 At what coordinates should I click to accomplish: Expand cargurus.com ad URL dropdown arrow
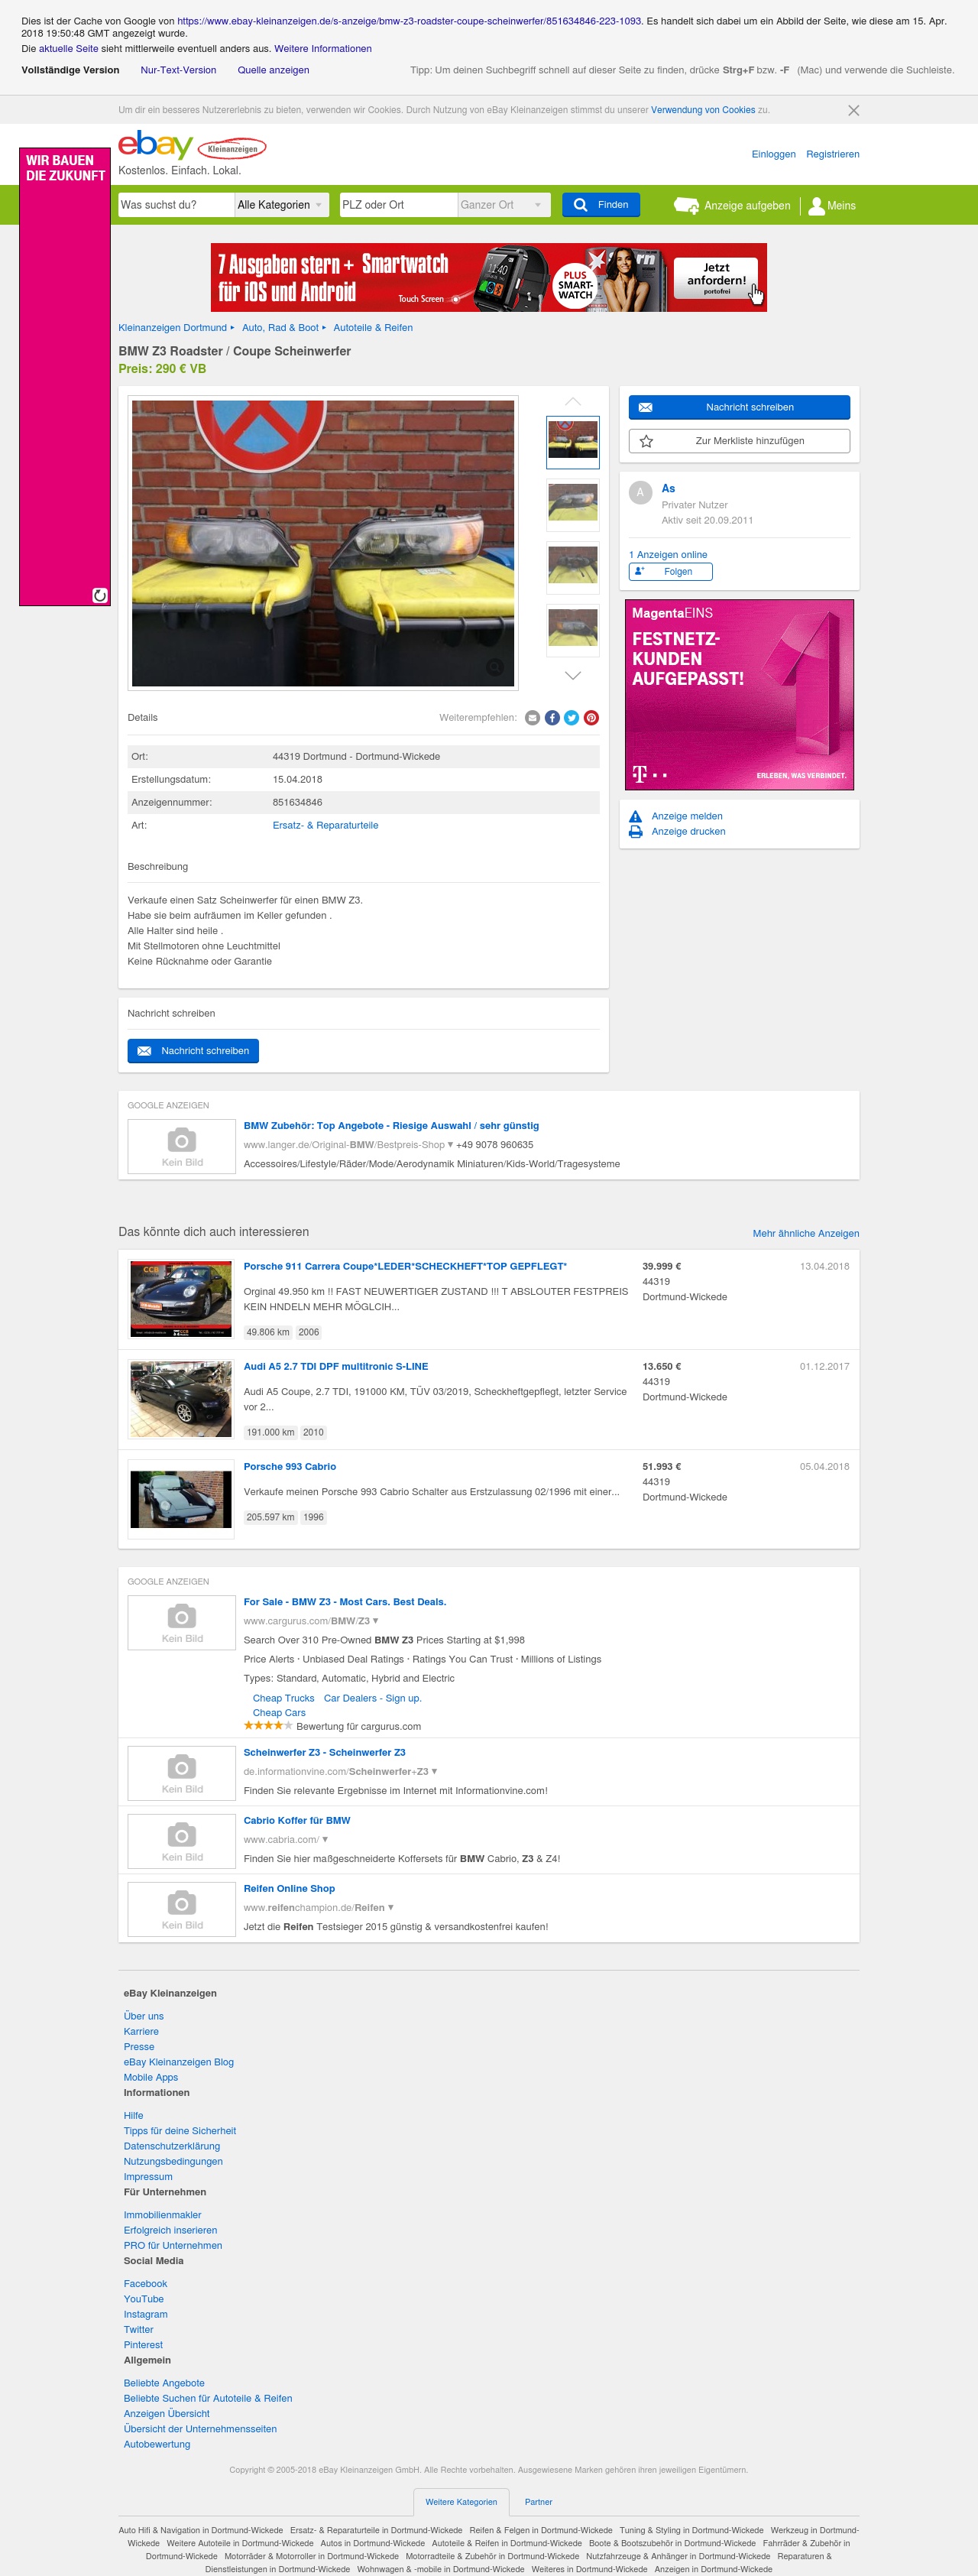pyautogui.click(x=376, y=1621)
